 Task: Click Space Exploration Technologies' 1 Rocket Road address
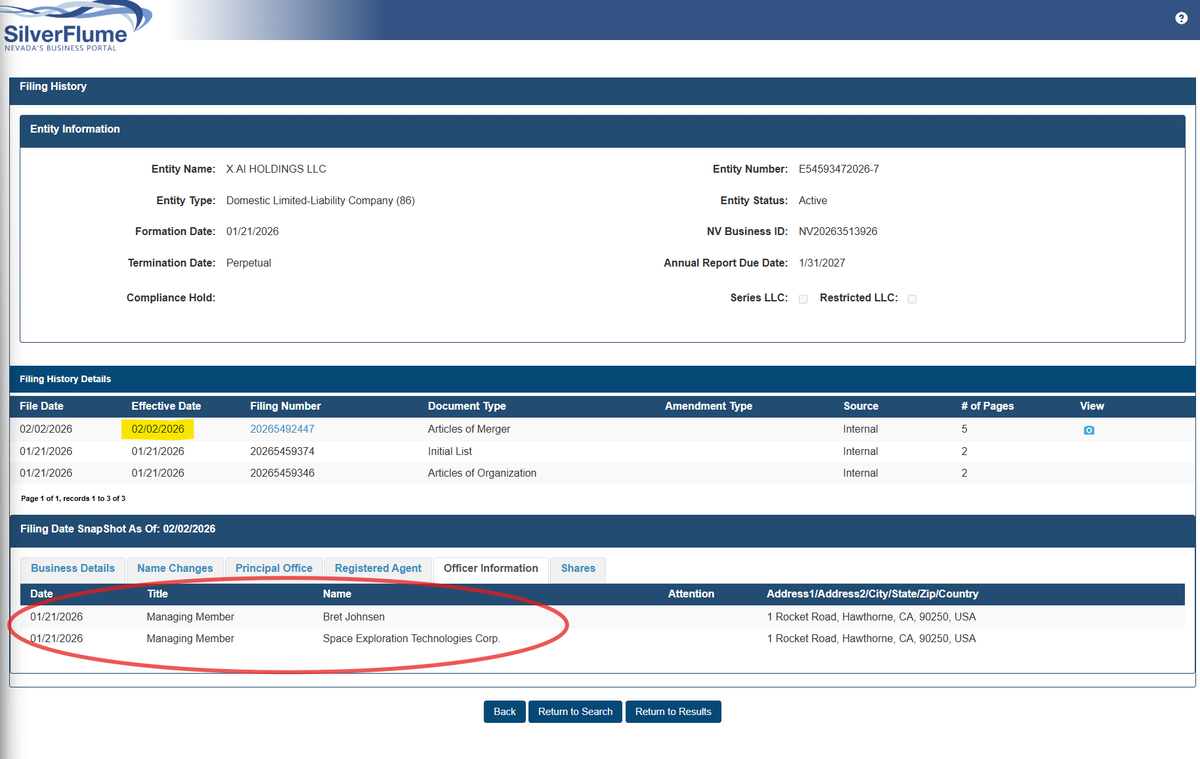point(871,638)
